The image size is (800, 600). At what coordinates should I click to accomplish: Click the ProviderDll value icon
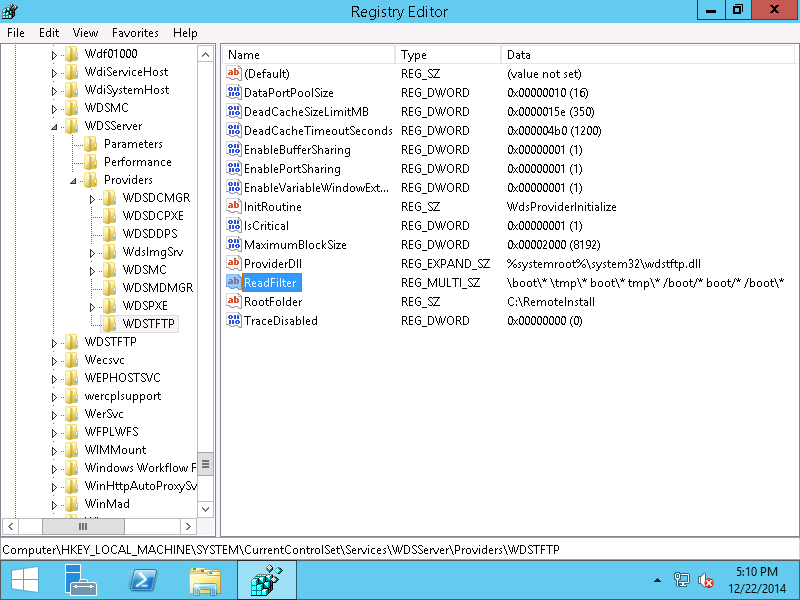(x=234, y=264)
